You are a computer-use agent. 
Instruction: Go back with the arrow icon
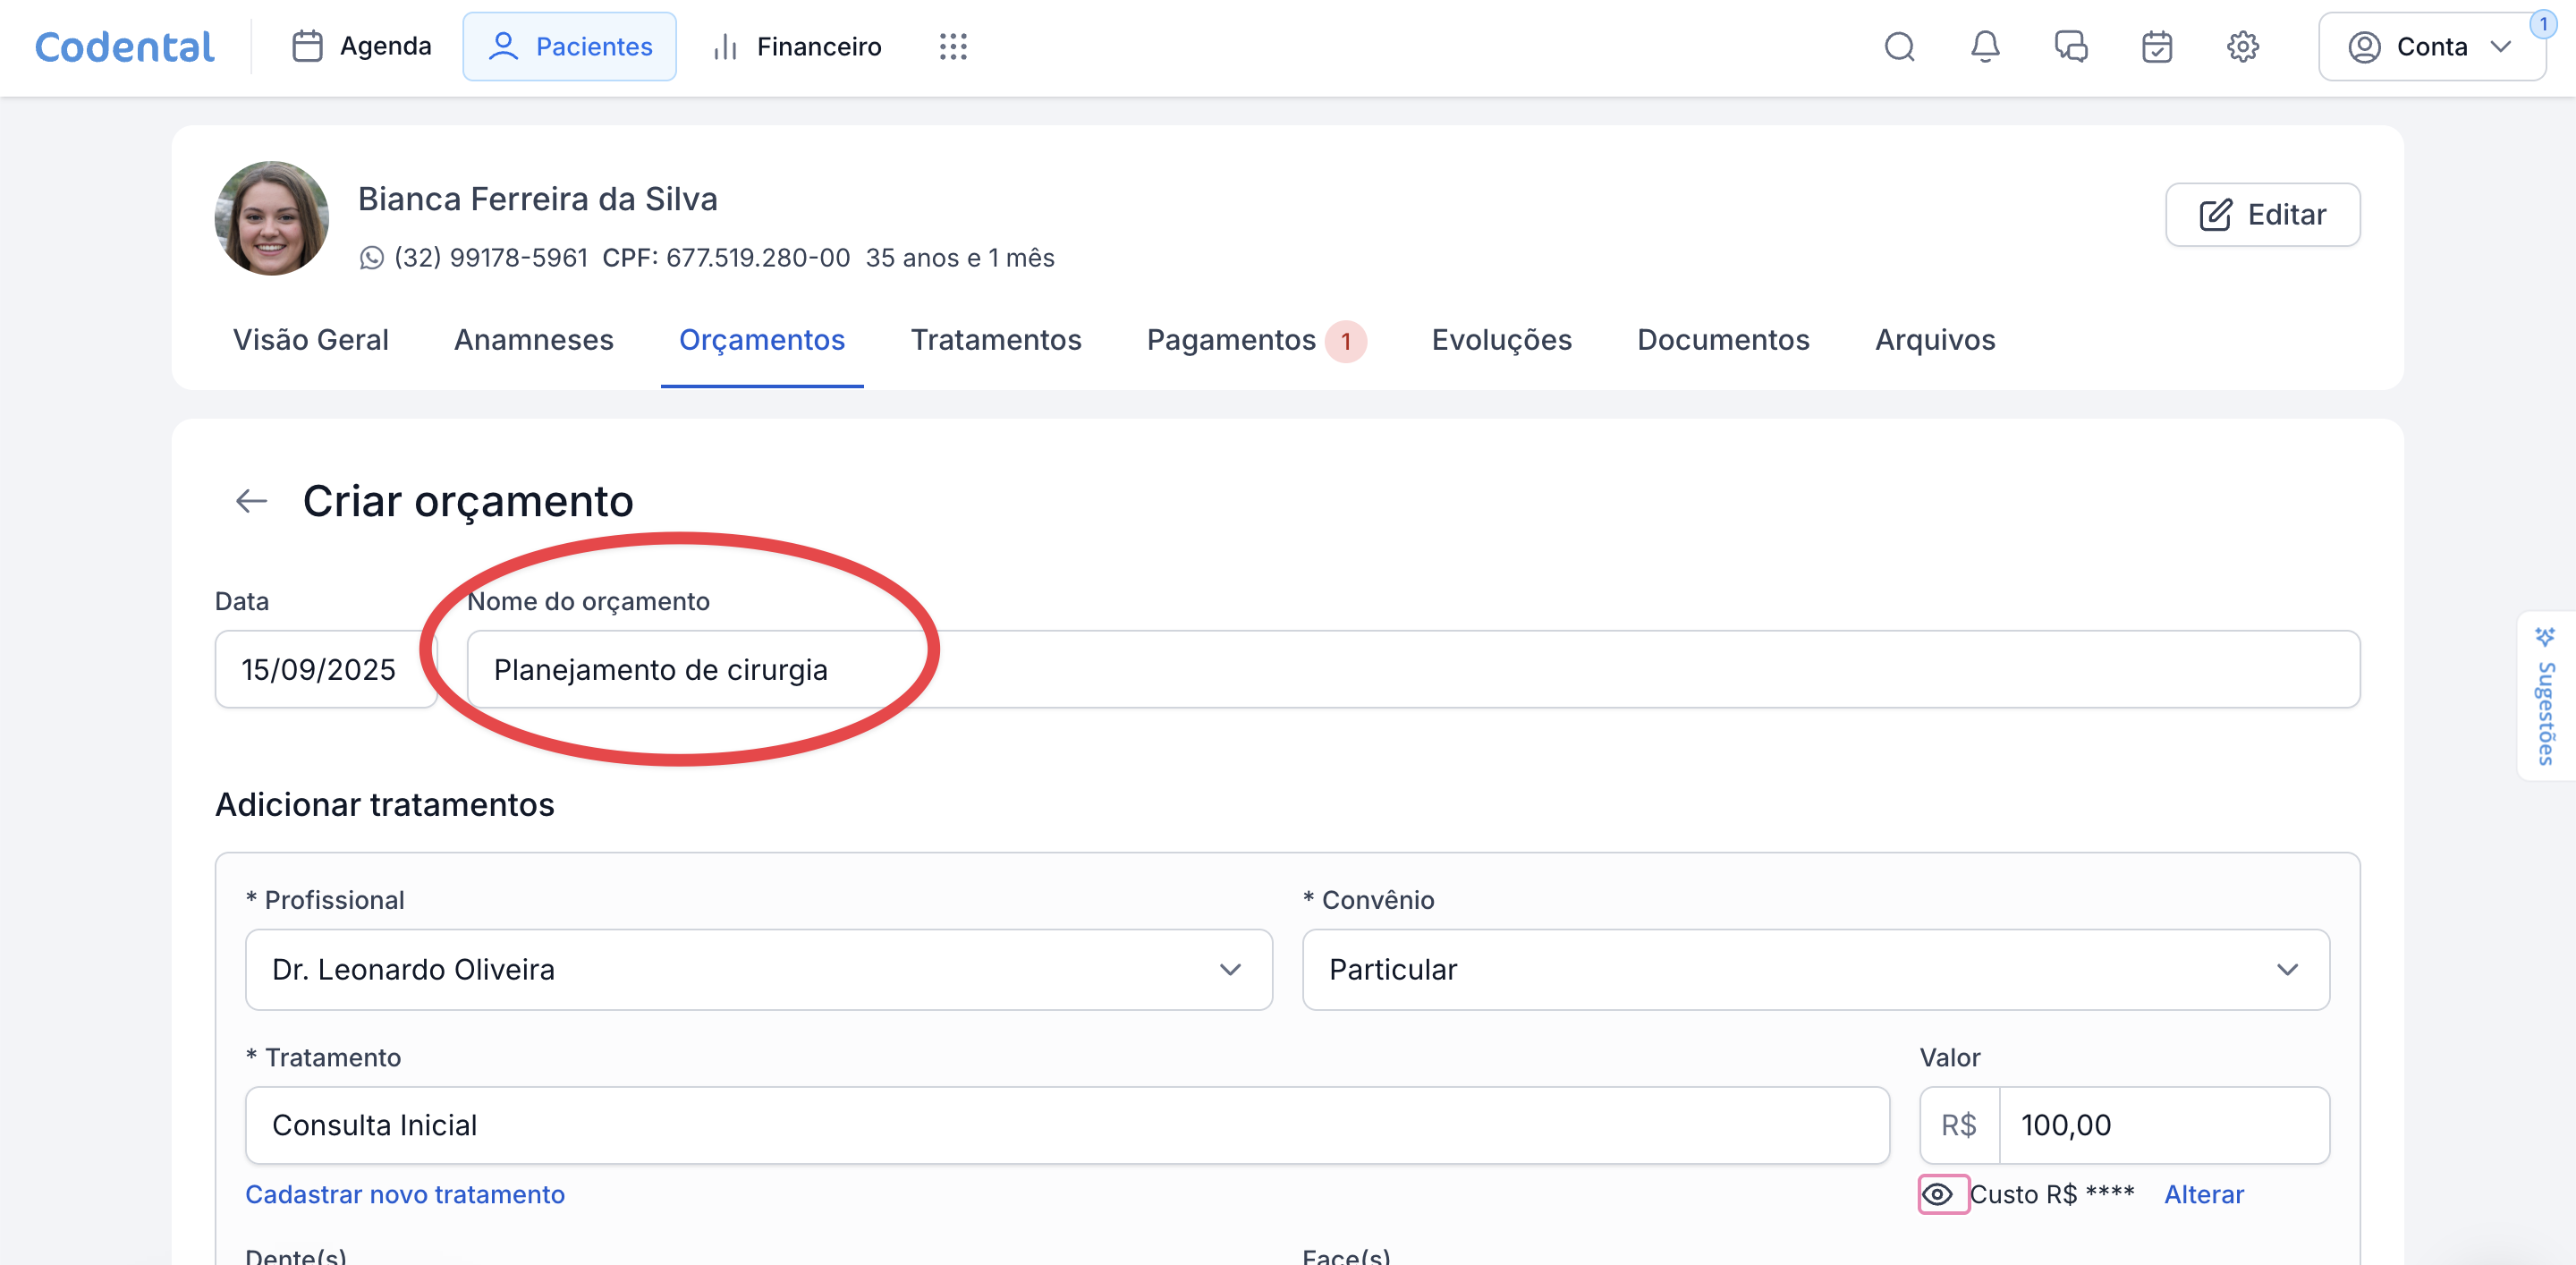pos(251,501)
